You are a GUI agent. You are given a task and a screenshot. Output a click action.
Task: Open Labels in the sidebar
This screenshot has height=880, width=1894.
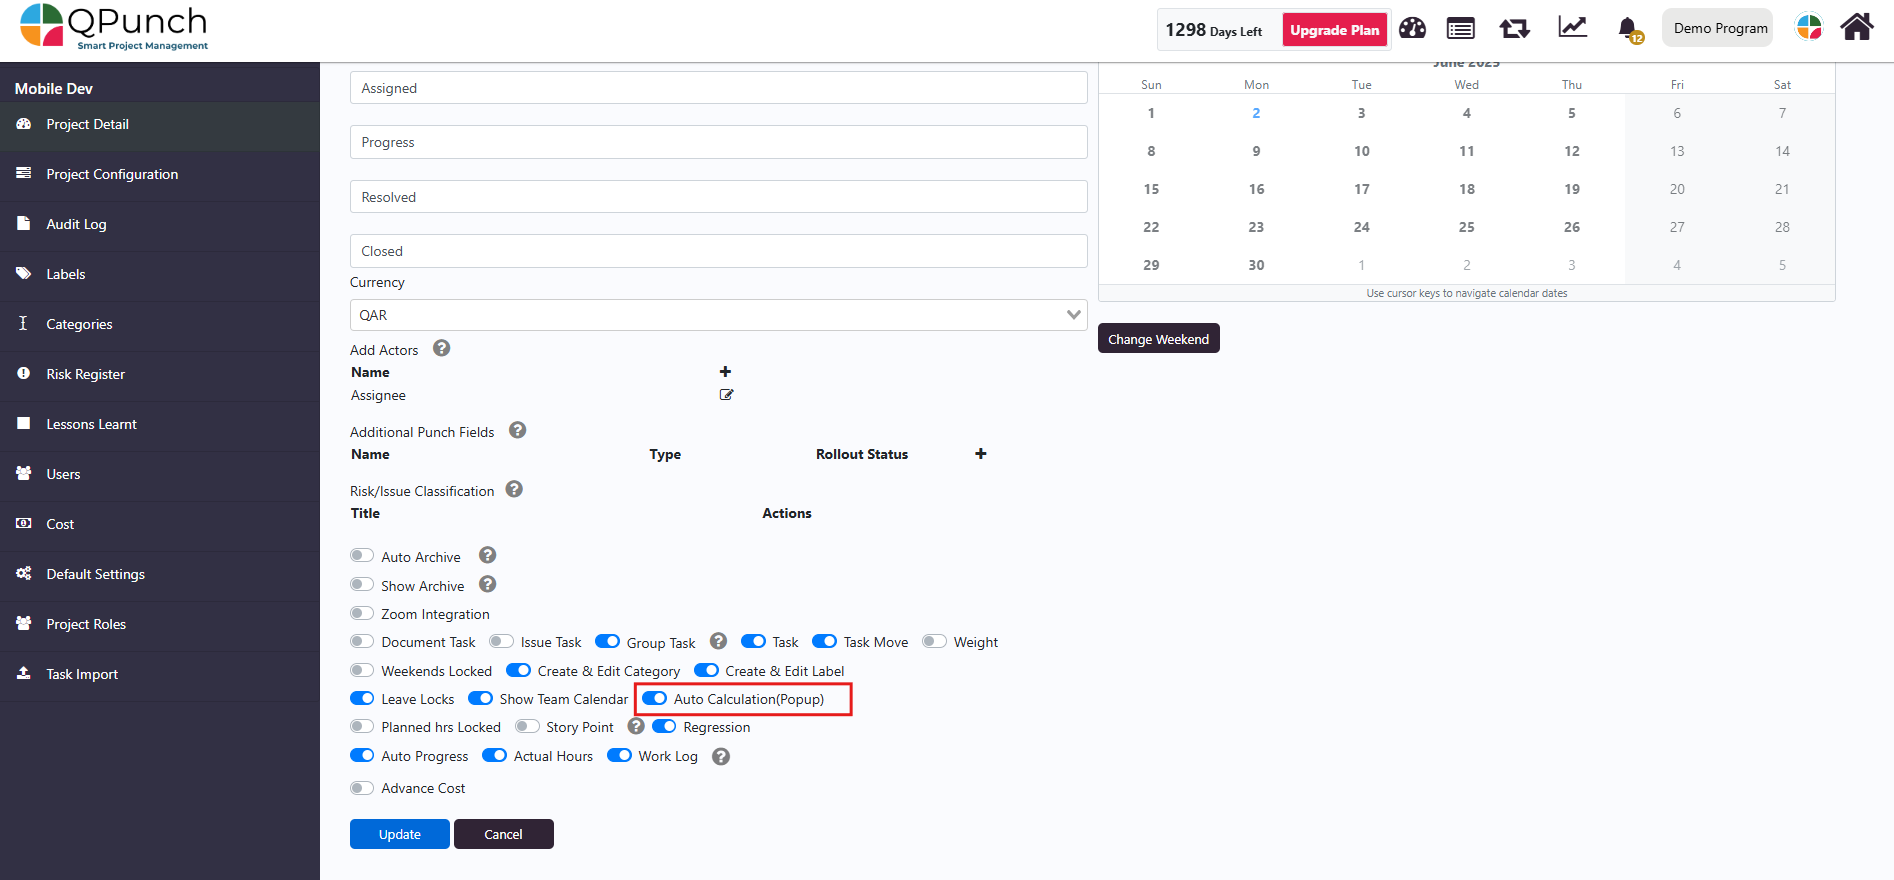(160, 274)
